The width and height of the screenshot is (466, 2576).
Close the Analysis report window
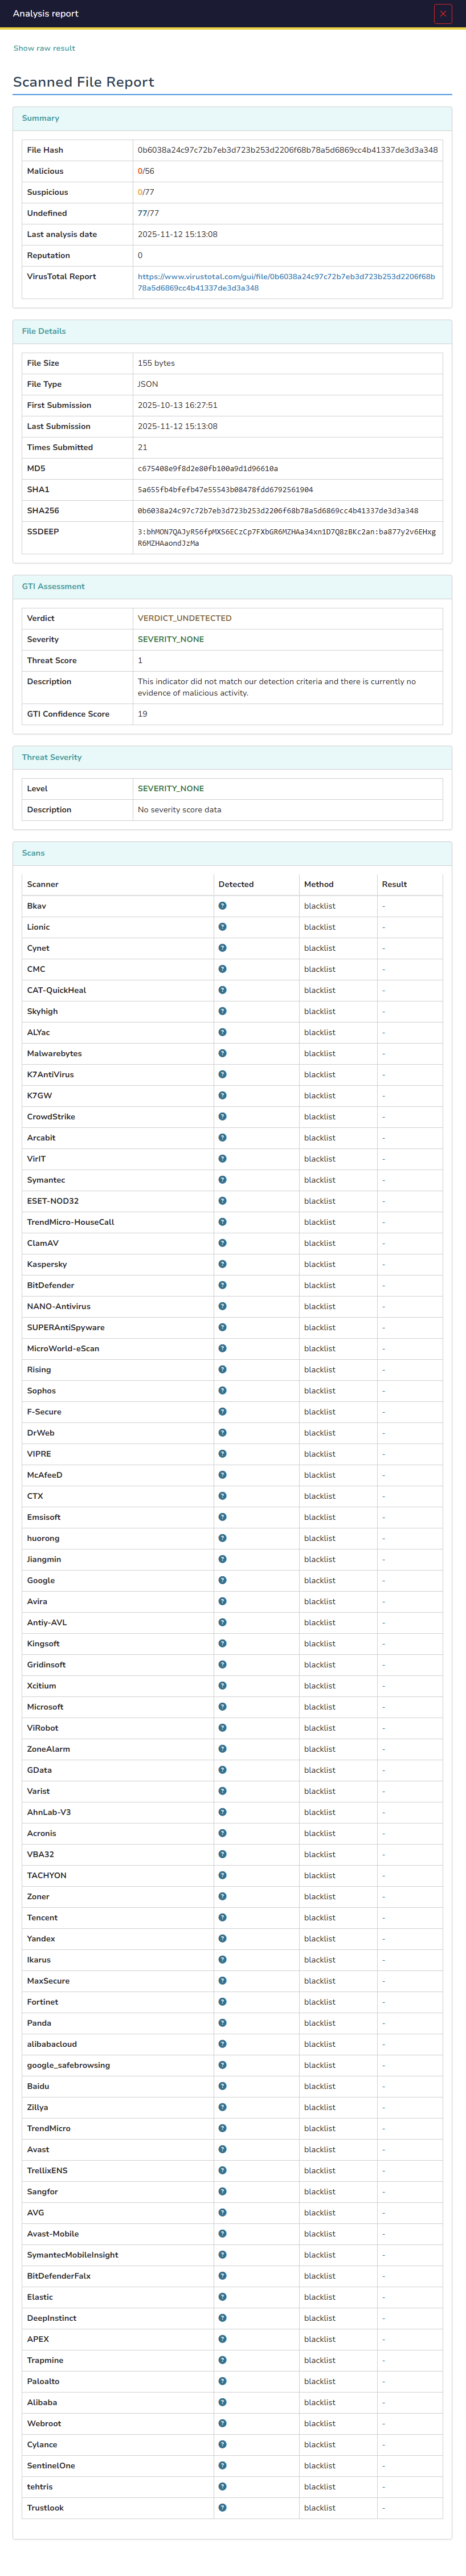444,13
